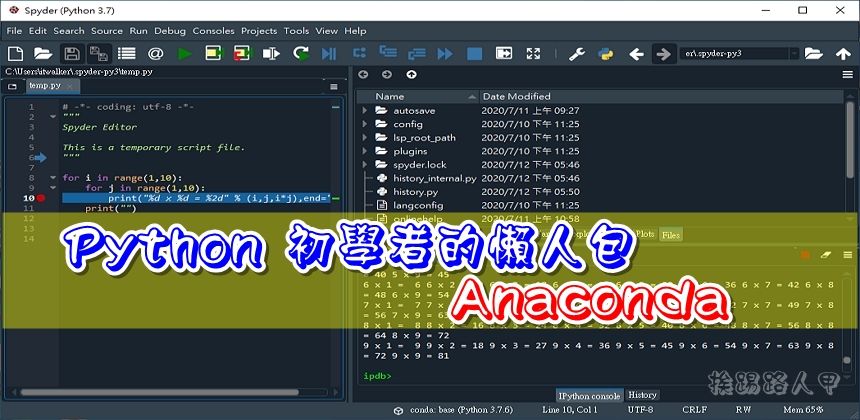Screen dimensions: 860x420
Task: Expand the spyder.lock folder
Action: click(365, 164)
